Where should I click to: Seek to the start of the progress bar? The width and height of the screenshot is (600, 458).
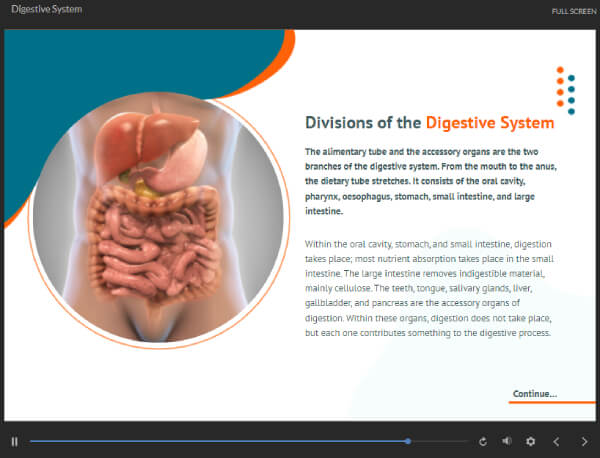(x=32, y=441)
